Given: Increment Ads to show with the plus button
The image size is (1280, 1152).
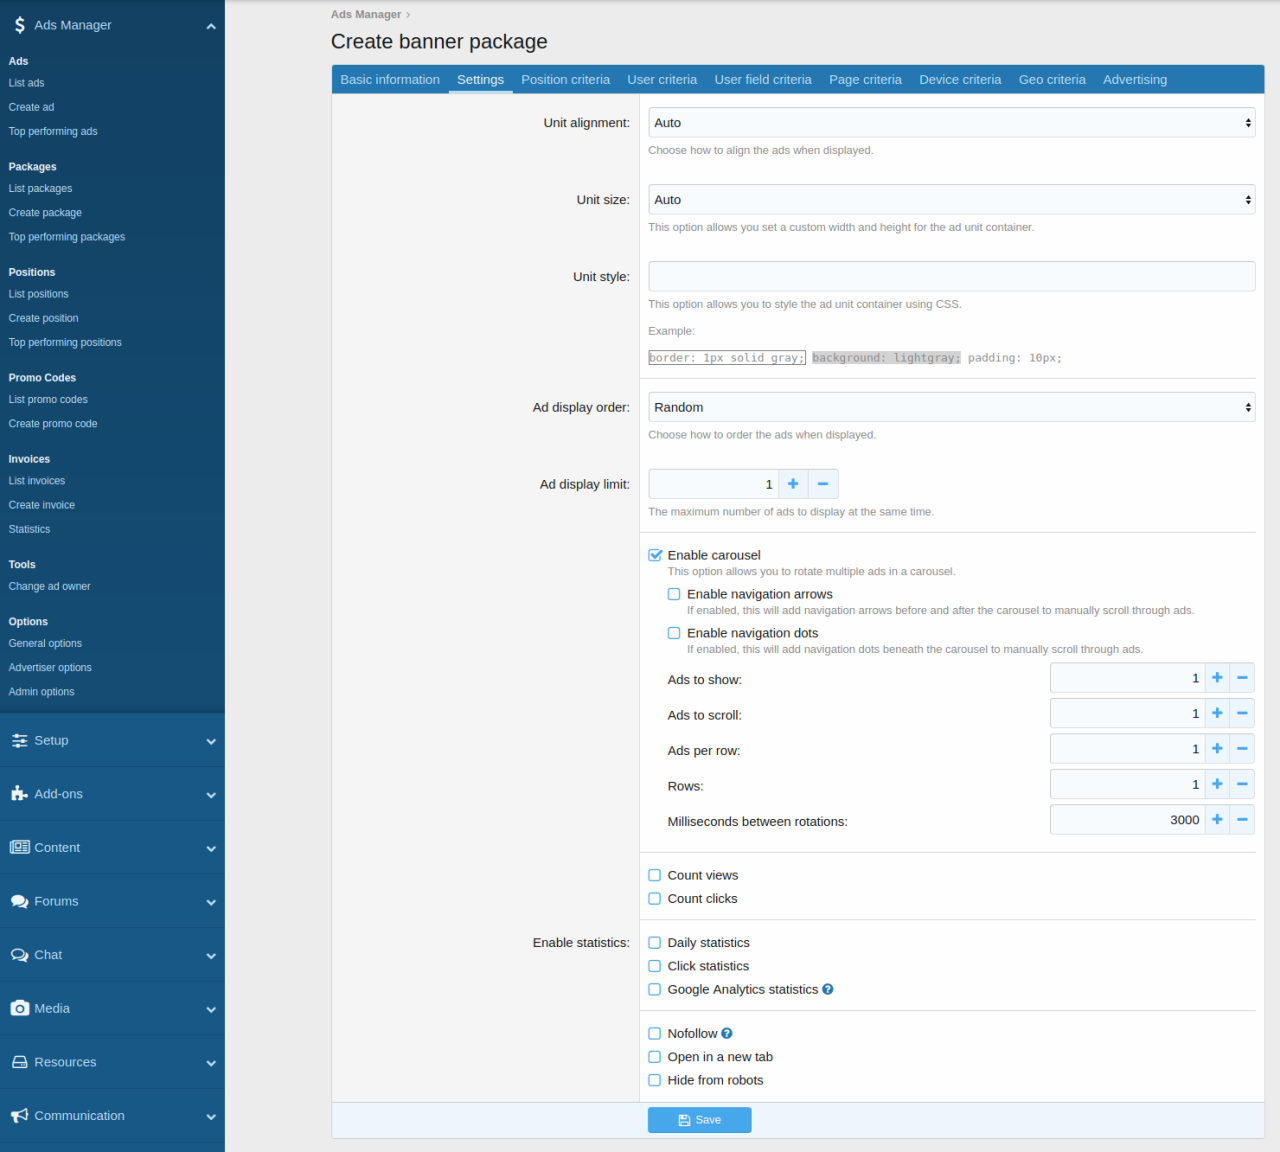Looking at the screenshot, I should pyautogui.click(x=1217, y=677).
